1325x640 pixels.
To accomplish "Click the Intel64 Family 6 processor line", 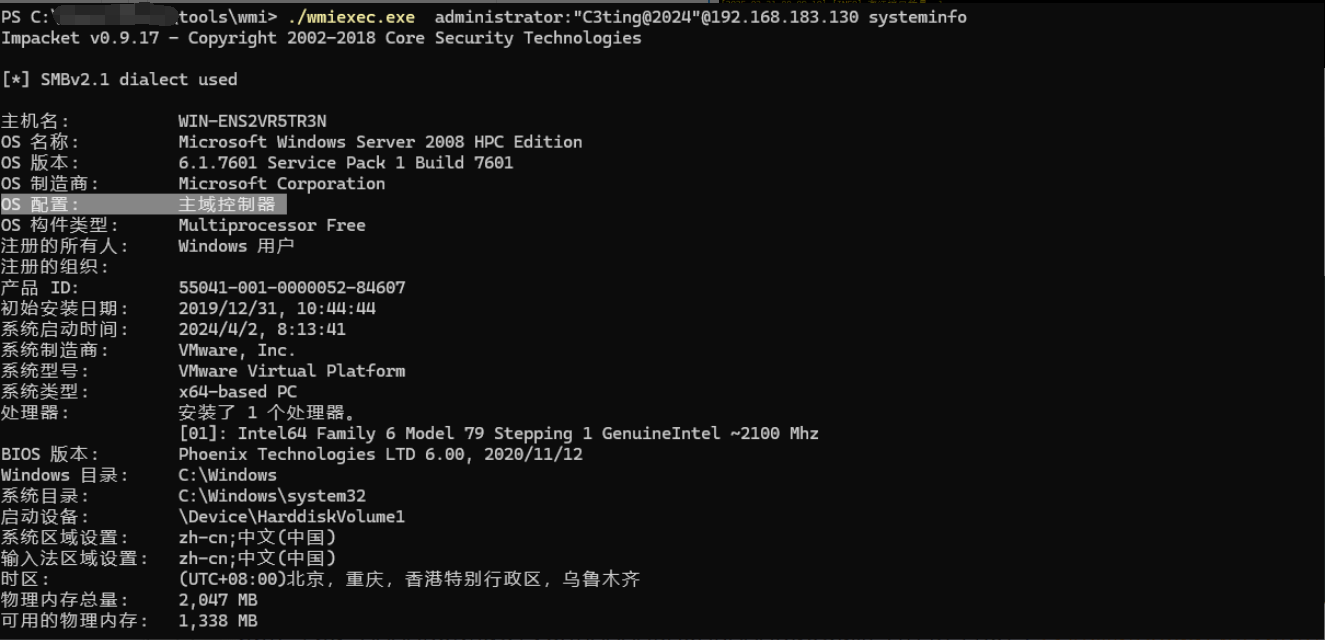I will point(498,434).
